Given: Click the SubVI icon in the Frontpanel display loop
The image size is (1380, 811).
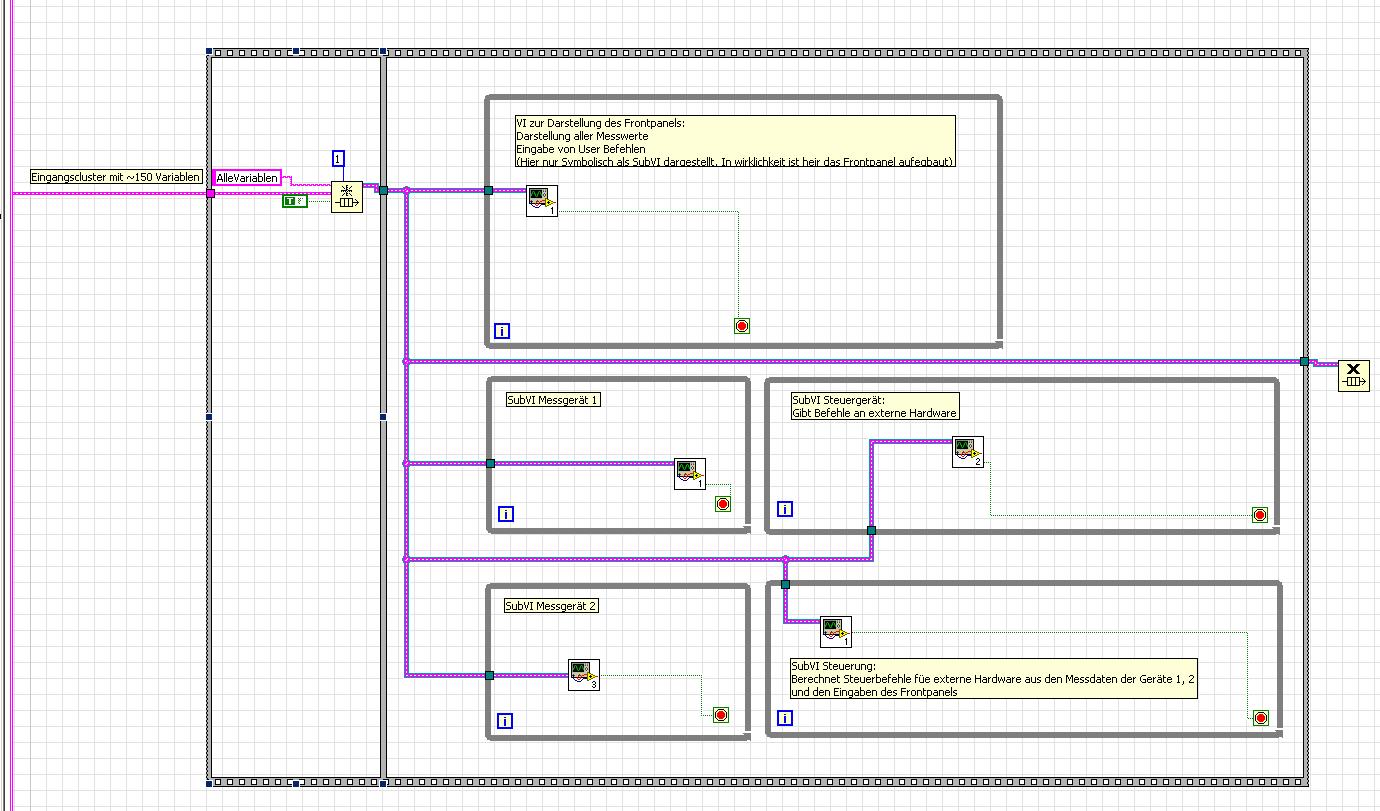Looking at the screenshot, I should [x=541, y=201].
